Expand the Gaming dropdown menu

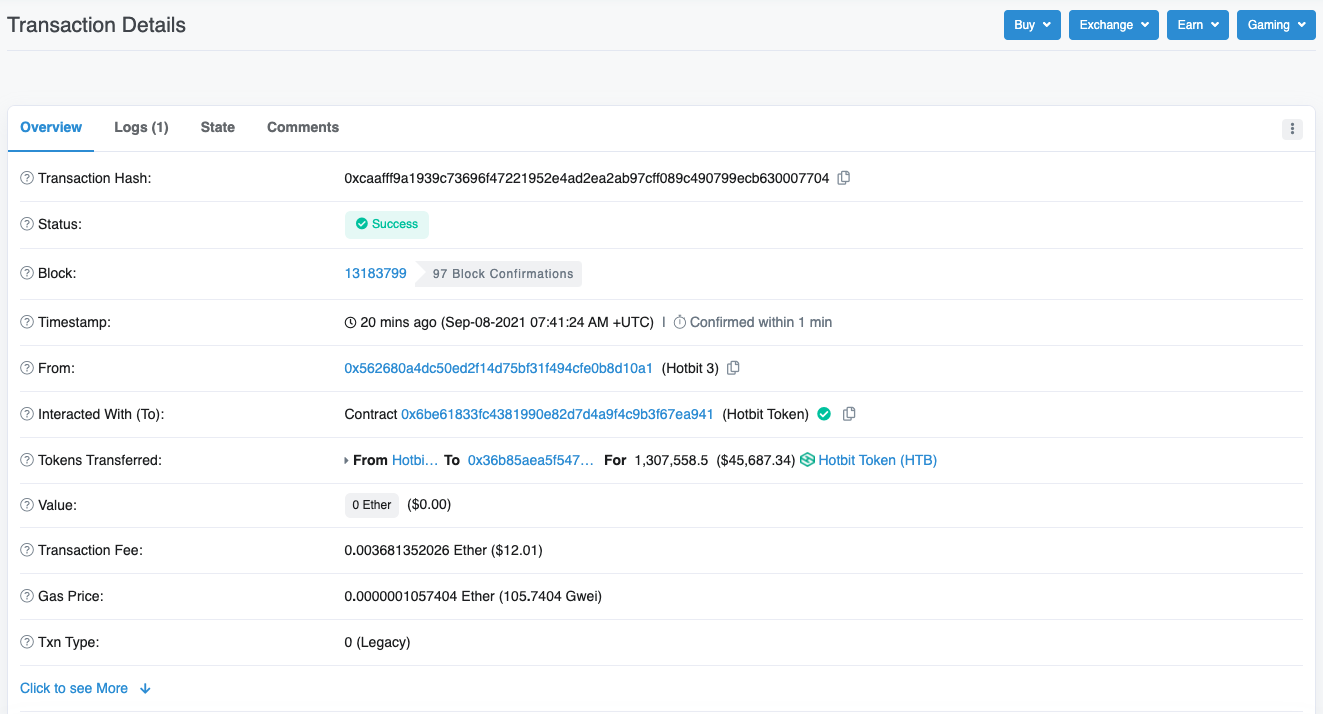(x=1276, y=25)
